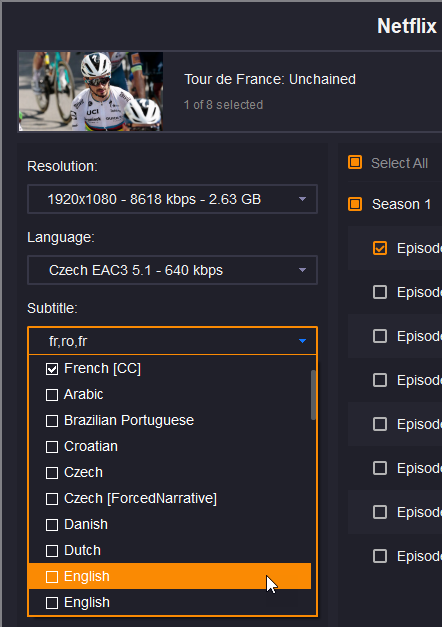
Task: Check the Dutch subtitle checkbox
Action: (x=52, y=551)
